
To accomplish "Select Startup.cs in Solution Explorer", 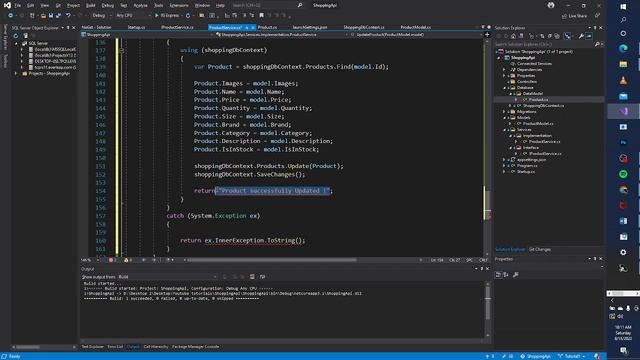I will click(x=526, y=172).
